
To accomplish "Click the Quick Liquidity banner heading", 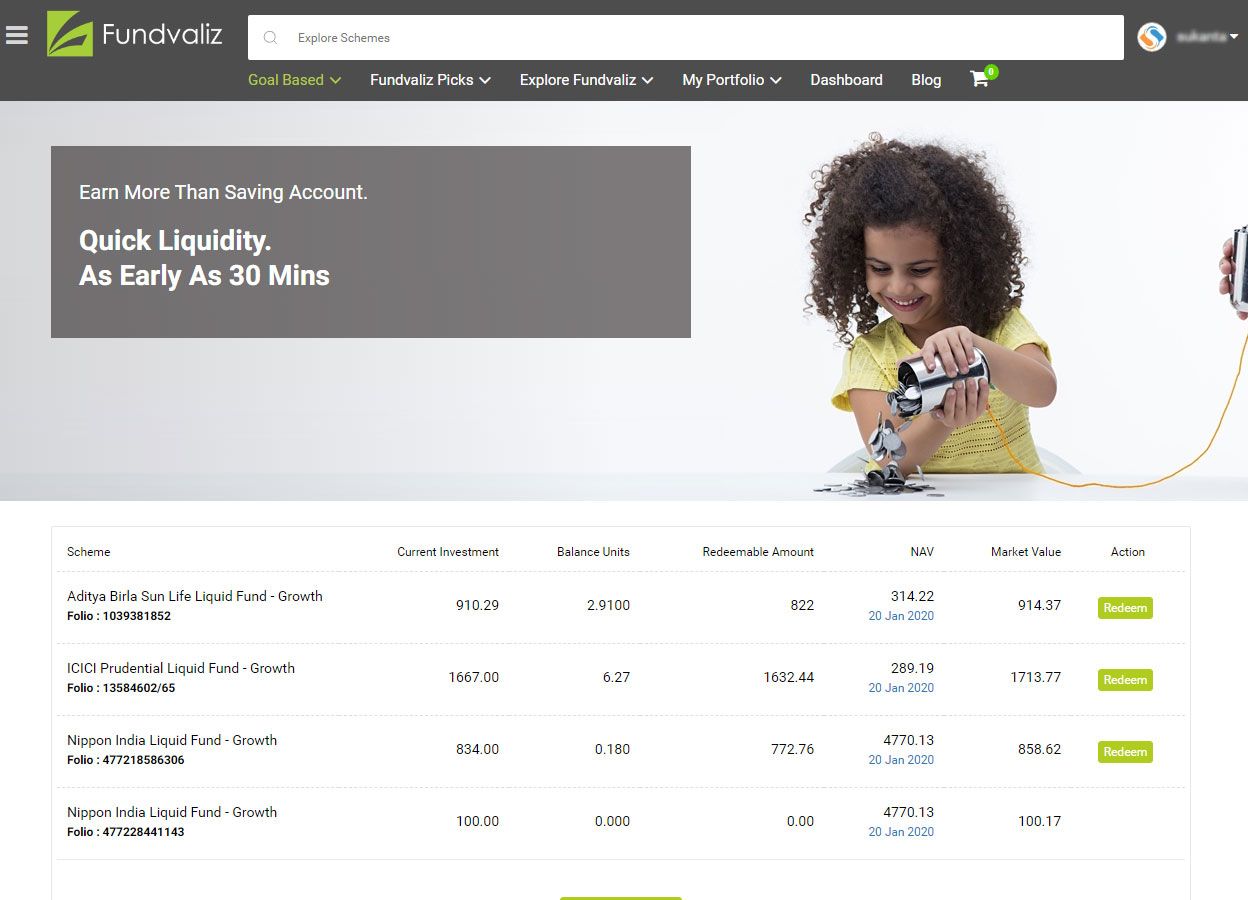I will tap(204, 258).
